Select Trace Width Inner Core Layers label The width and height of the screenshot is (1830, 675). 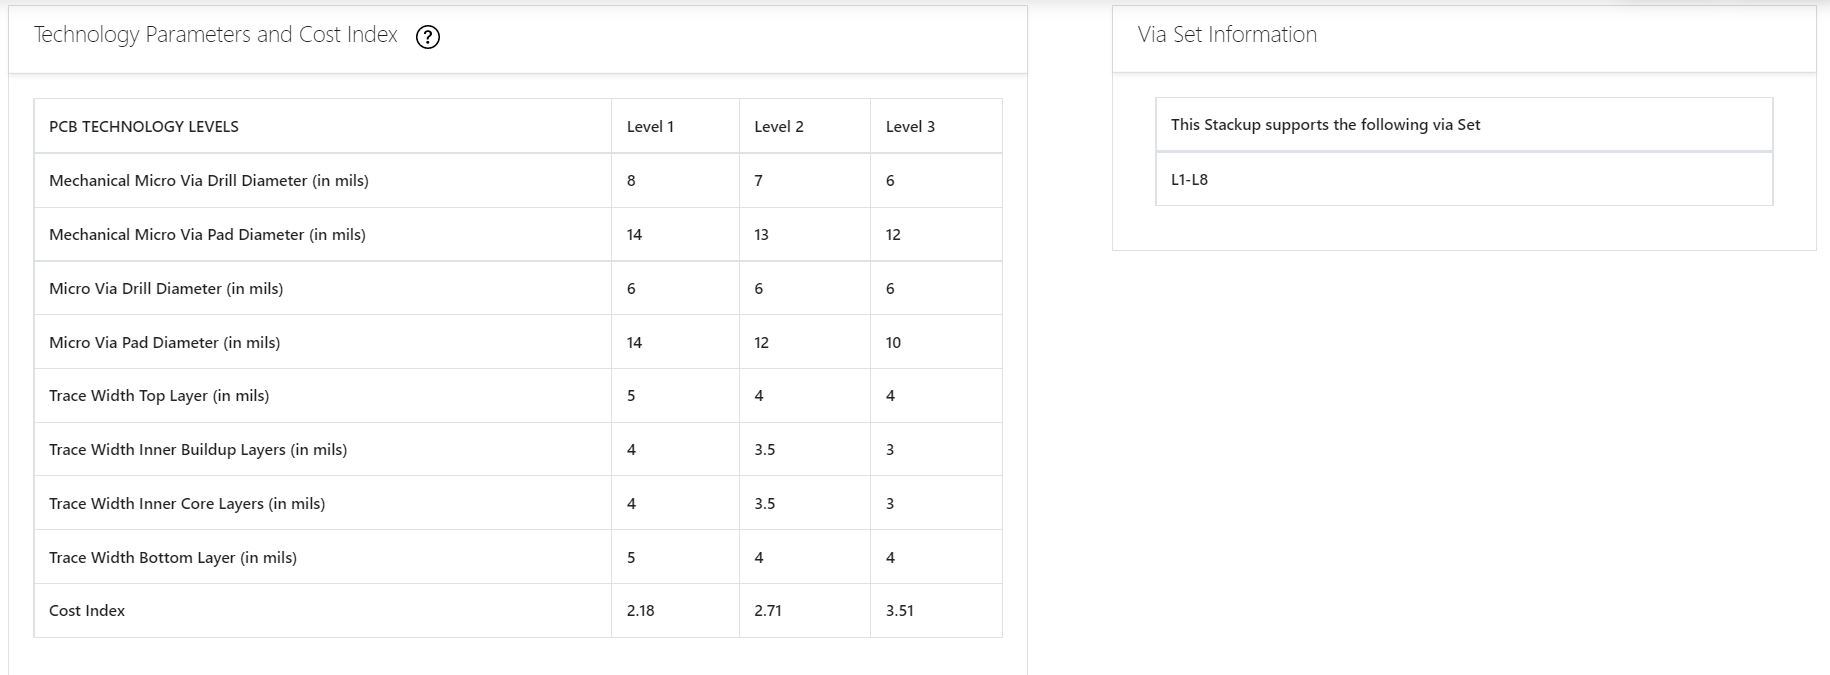tap(187, 504)
